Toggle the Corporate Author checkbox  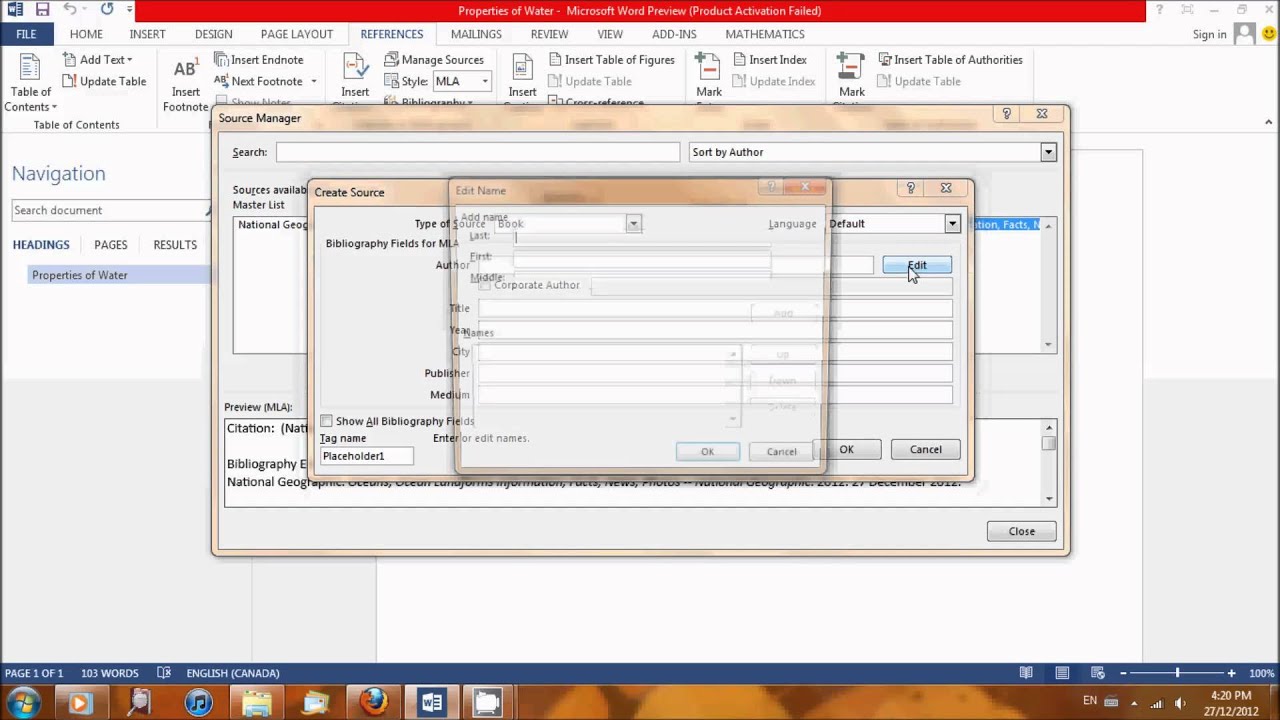click(485, 285)
